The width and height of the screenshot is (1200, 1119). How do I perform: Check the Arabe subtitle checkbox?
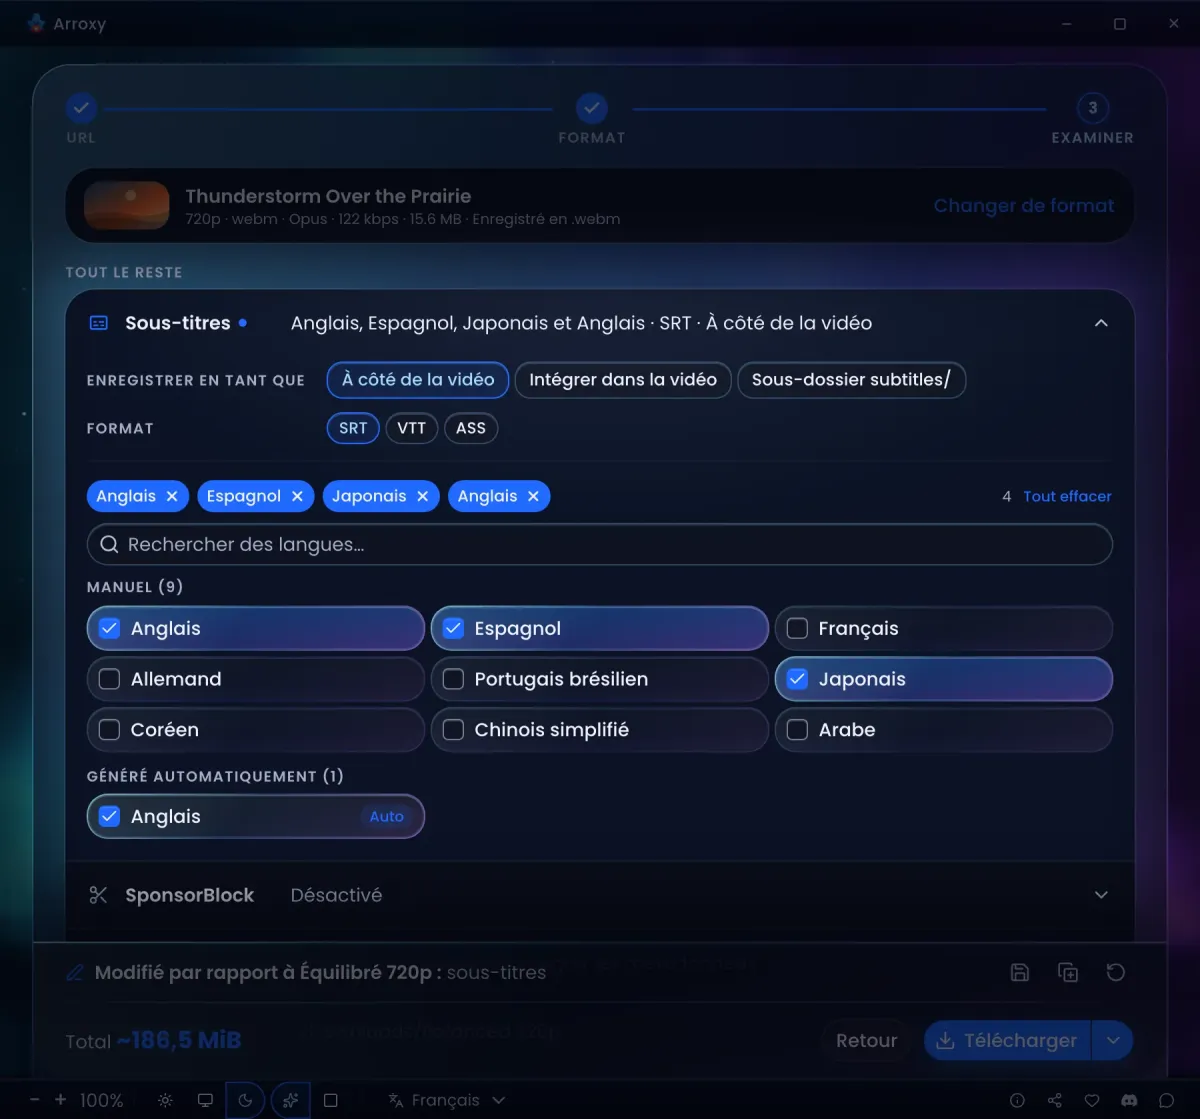[x=797, y=730]
